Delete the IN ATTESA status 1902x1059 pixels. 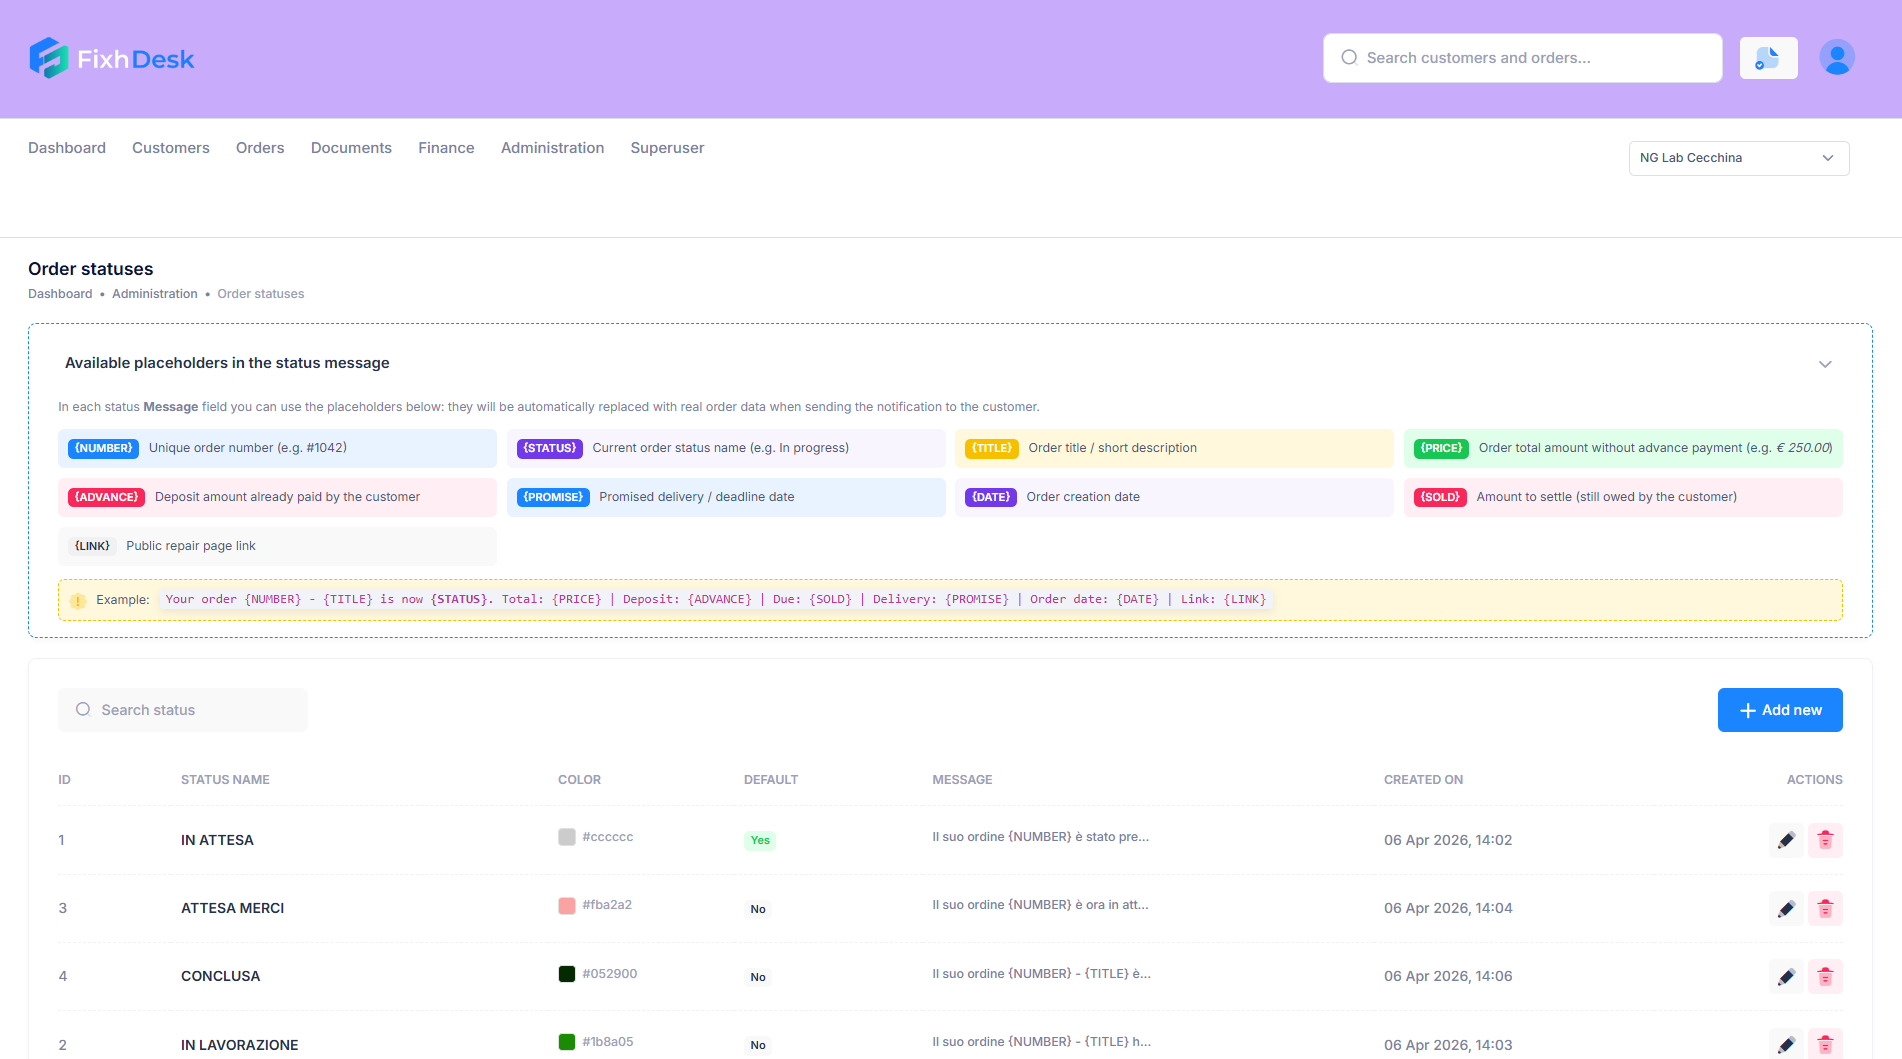(1825, 840)
